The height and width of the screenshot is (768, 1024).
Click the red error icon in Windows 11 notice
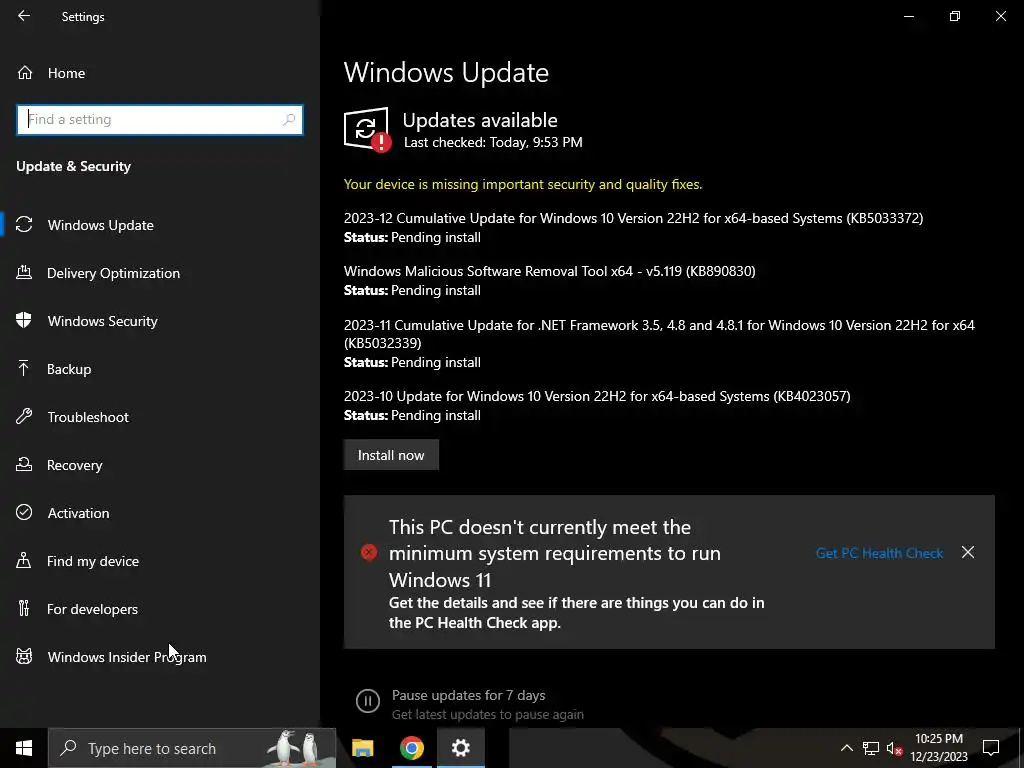pyautogui.click(x=369, y=552)
